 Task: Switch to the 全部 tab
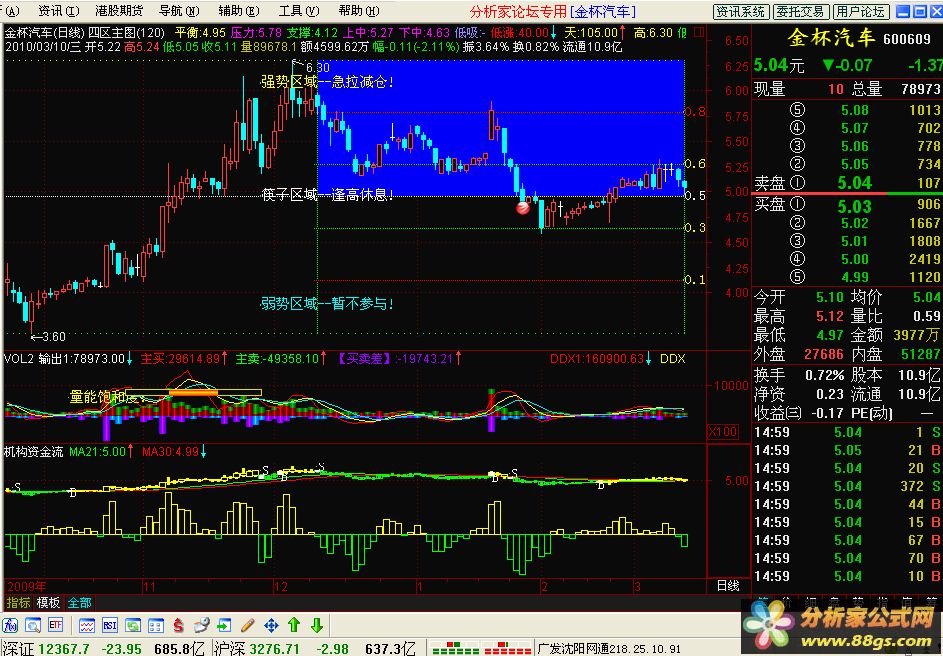pos(79,602)
